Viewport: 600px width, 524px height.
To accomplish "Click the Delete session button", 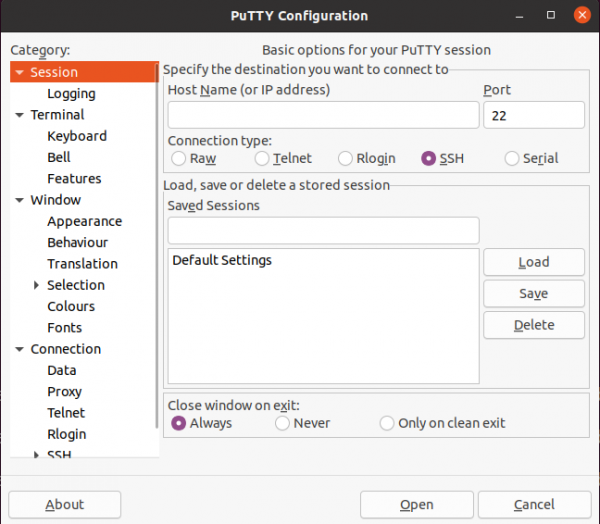I will click(x=534, y=325).
